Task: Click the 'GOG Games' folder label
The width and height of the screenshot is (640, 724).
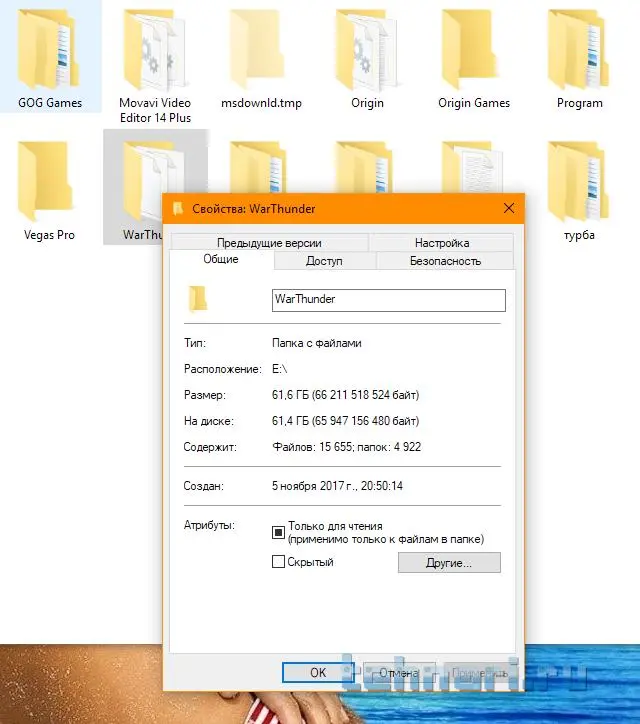Action: 50,103
